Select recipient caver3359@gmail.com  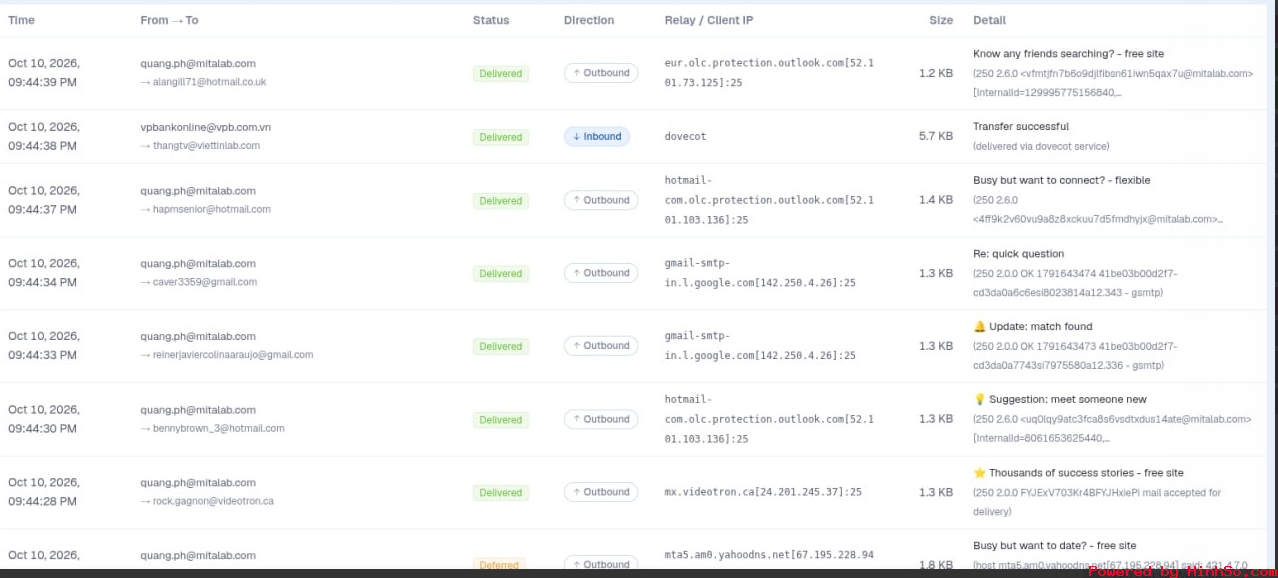coord(205,282)
